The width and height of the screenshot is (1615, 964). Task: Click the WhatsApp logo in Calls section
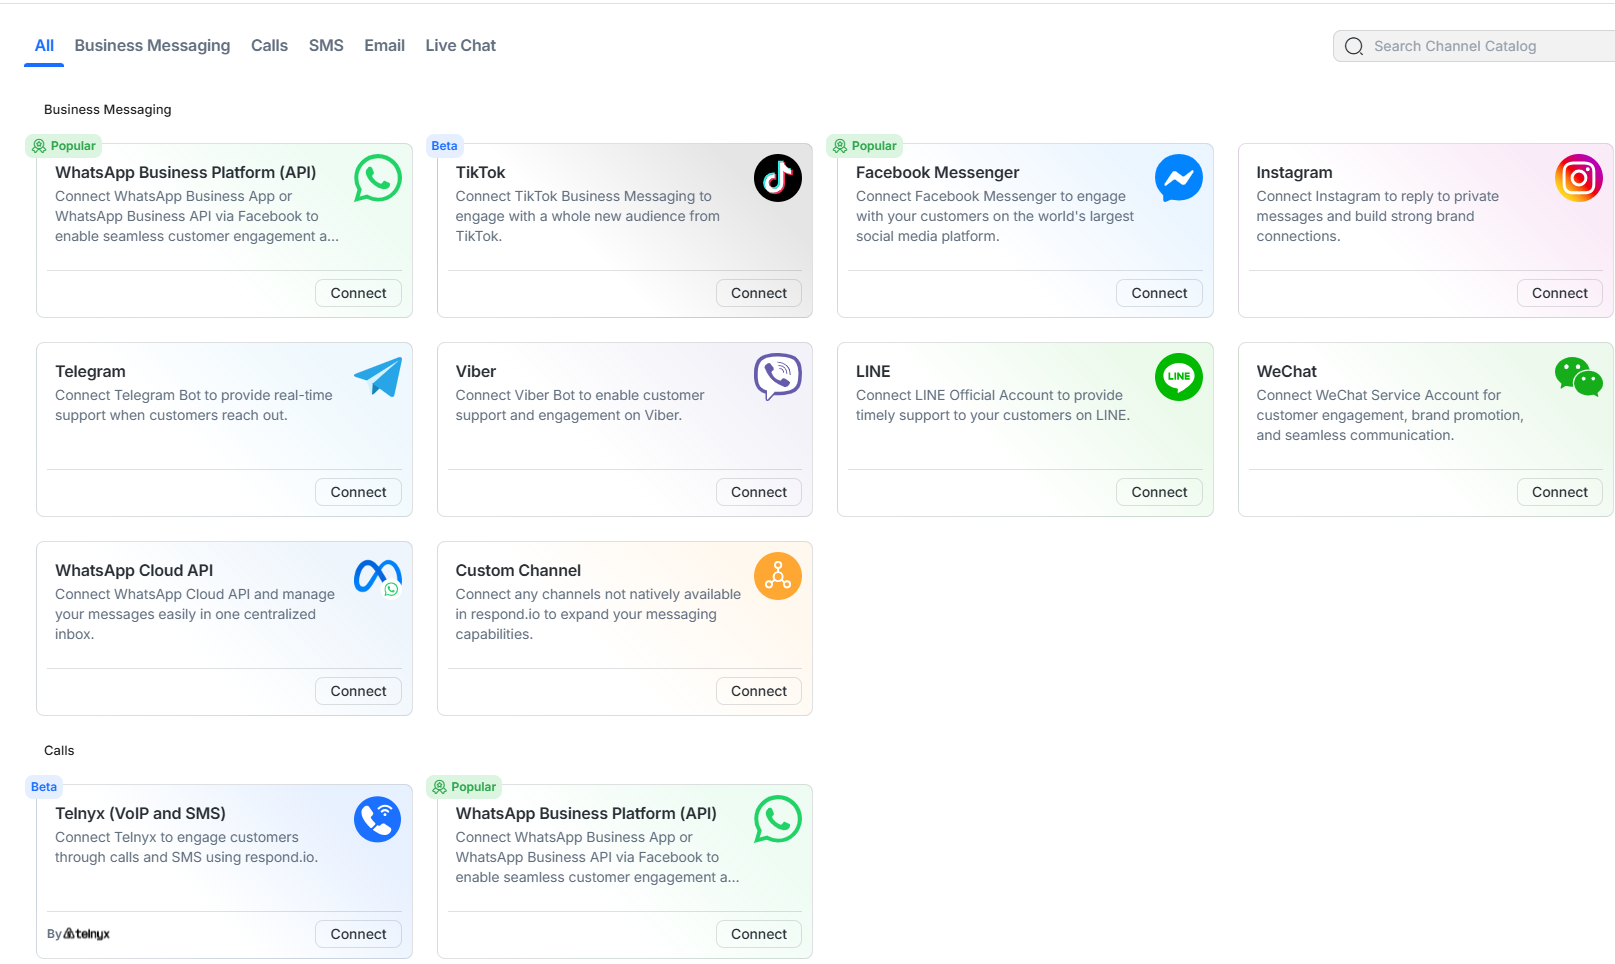click(778, 819)
